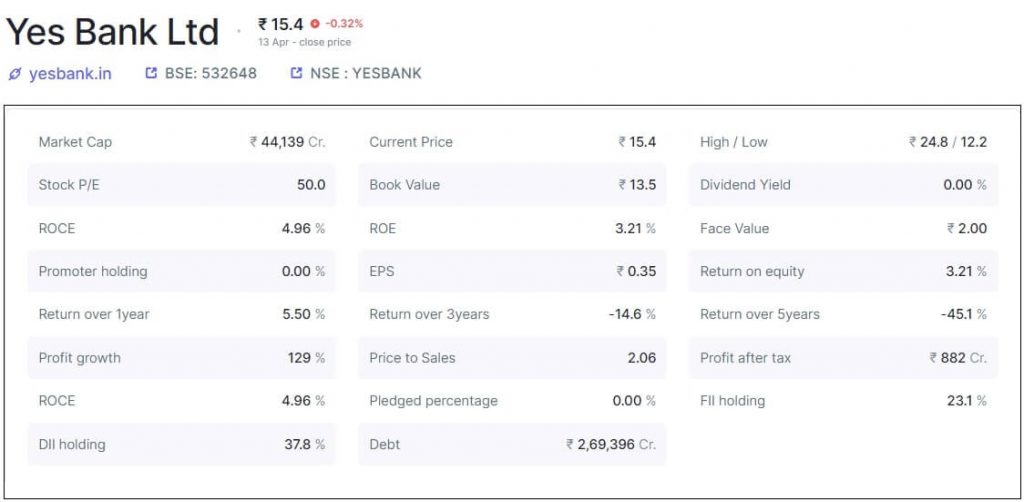Open the yesbank.in website link
The height and width of the screenshot is (502, 1024).
[70, 73]
